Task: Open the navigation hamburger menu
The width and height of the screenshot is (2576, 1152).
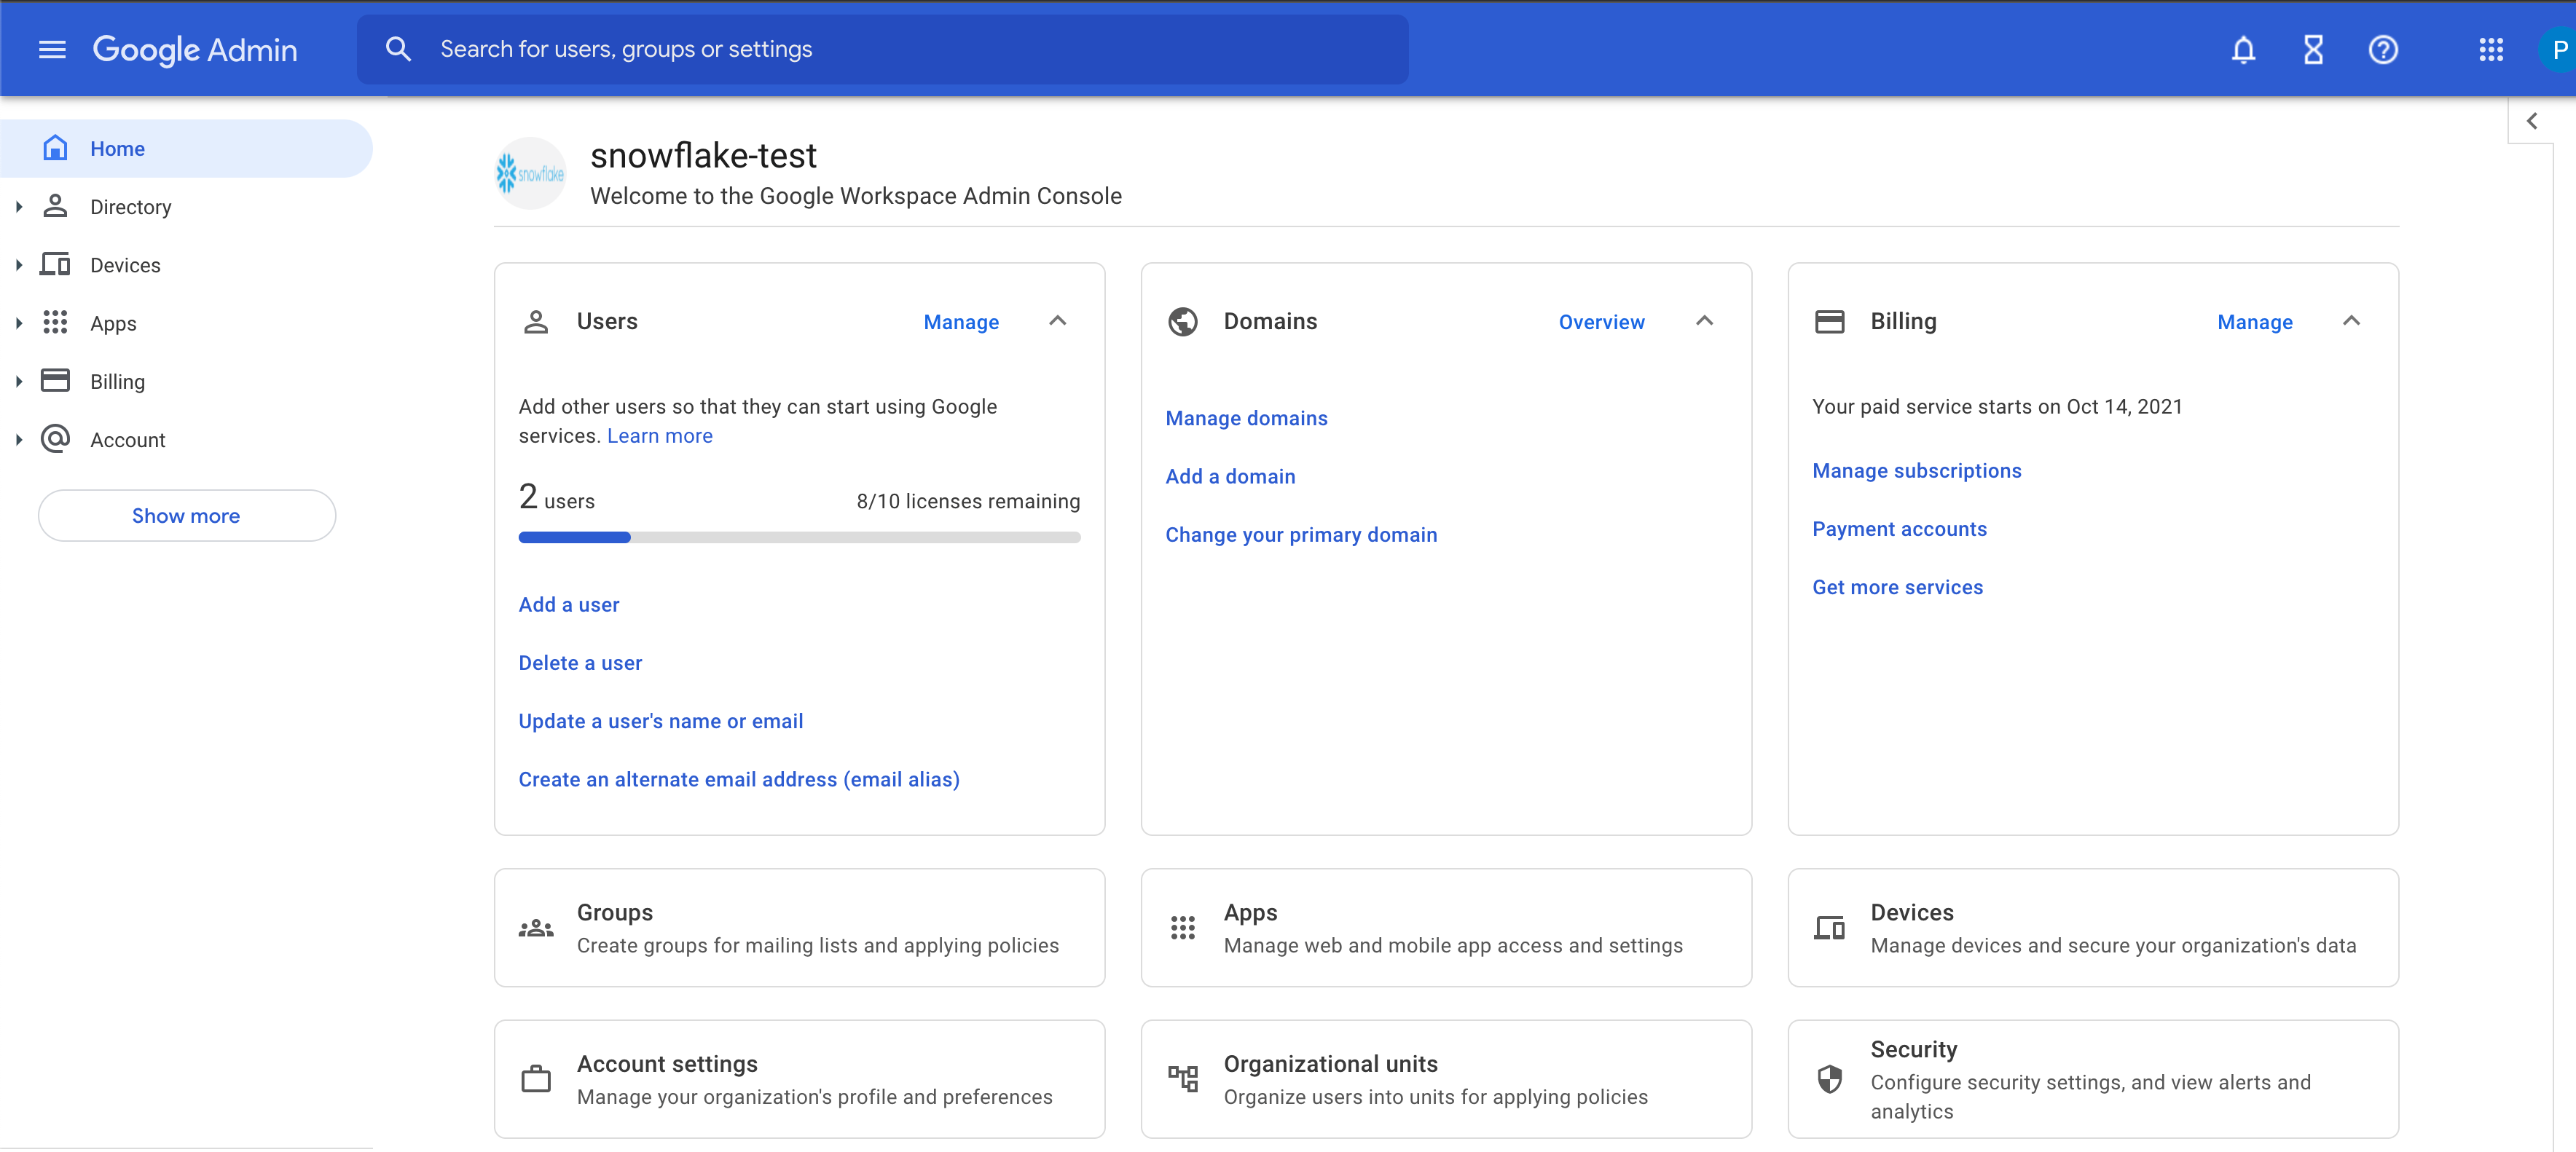Action: pyautogui.click(x=51, y=49)
